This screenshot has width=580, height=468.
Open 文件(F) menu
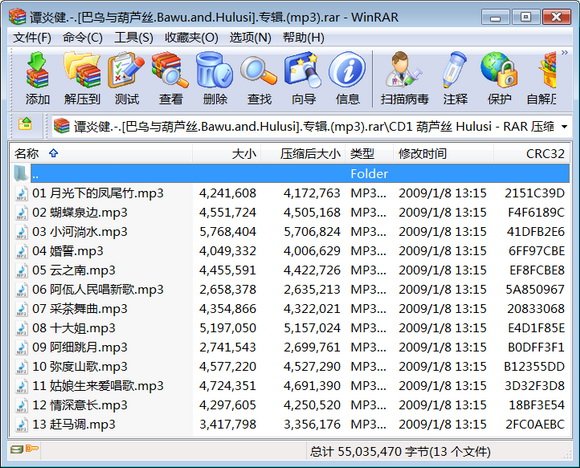pyautogui.click(x=32, y=37)
